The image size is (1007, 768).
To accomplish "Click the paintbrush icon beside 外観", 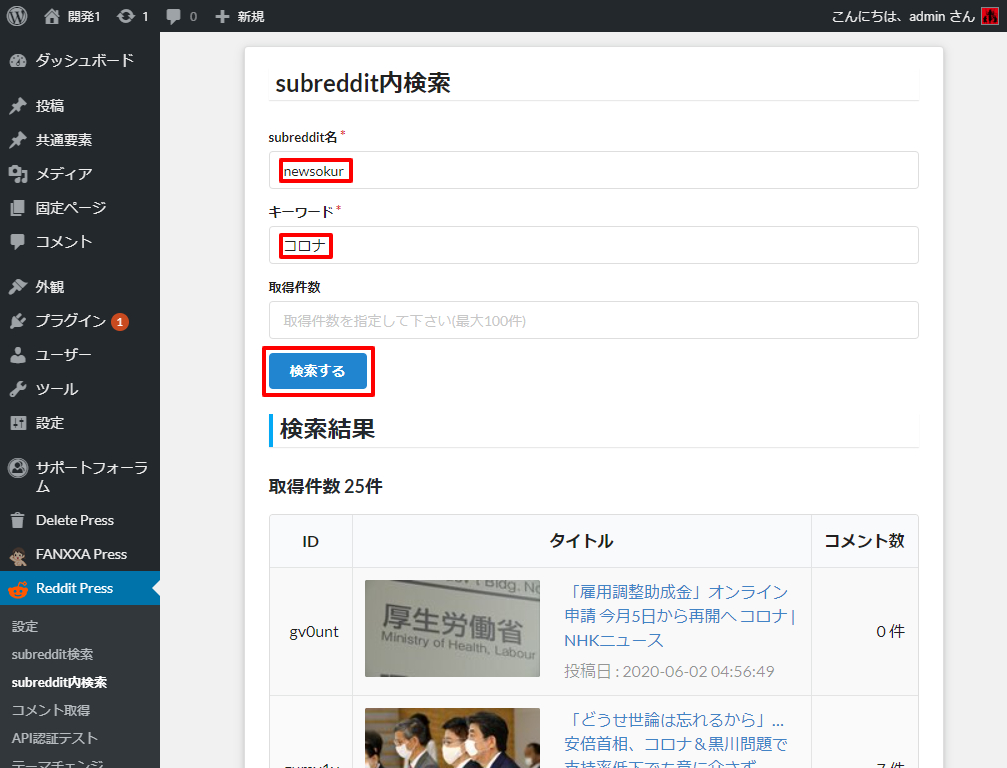I will [x=18, y=287].
